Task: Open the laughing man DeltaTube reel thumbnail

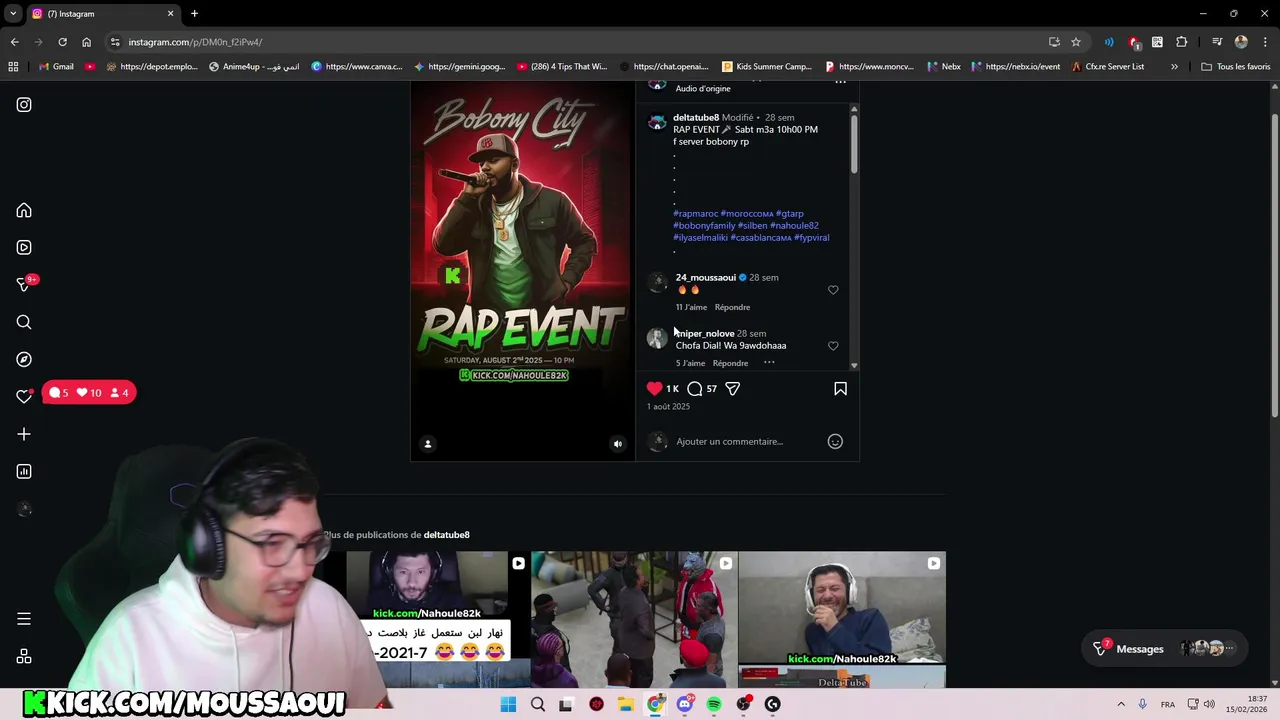Action: [842, 619]
